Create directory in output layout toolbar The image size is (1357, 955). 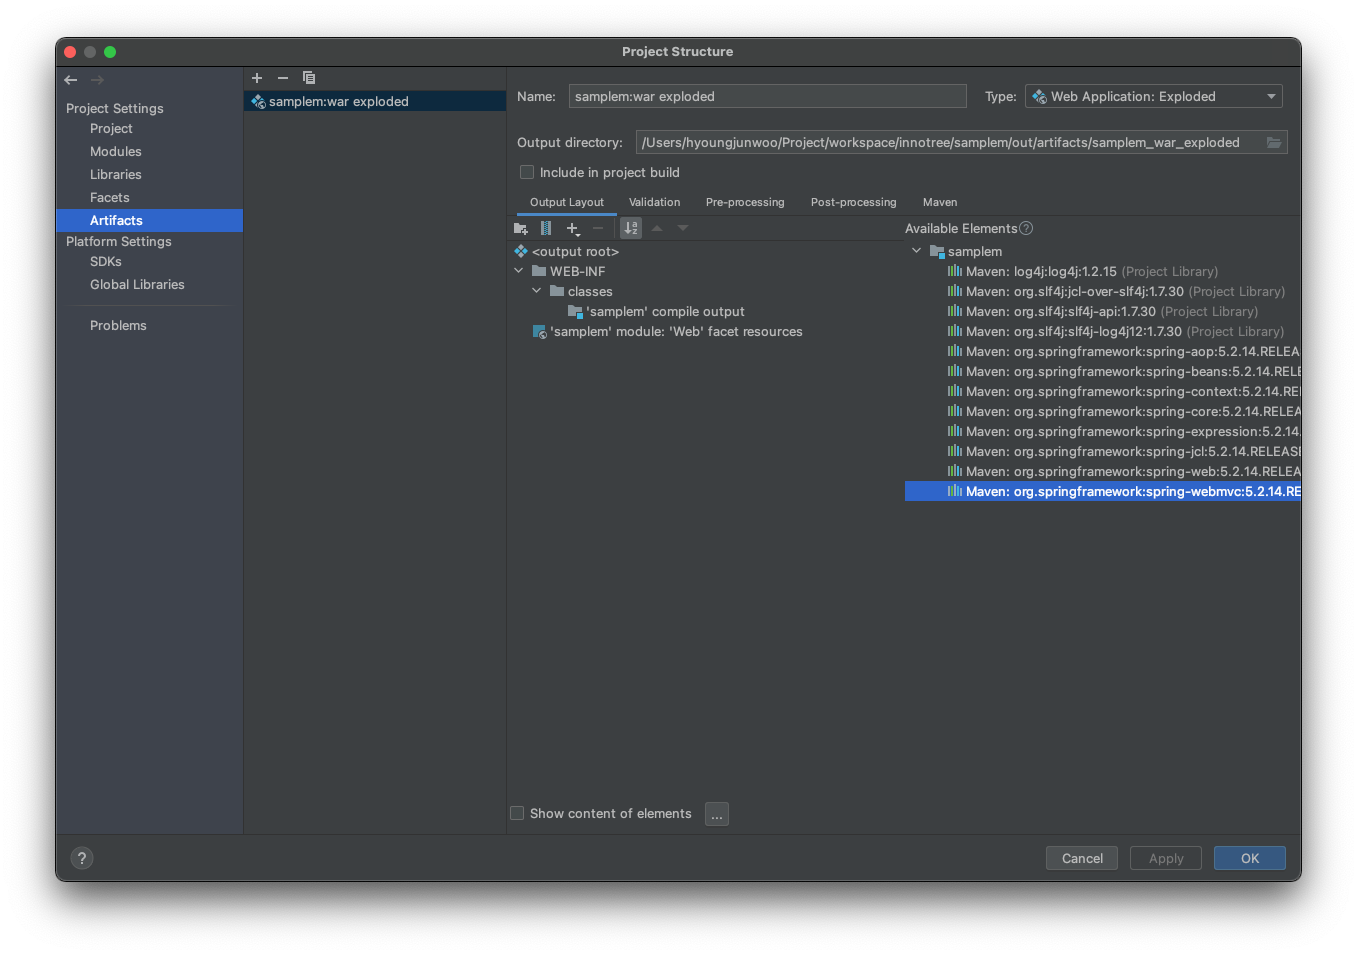pos(520,229)
